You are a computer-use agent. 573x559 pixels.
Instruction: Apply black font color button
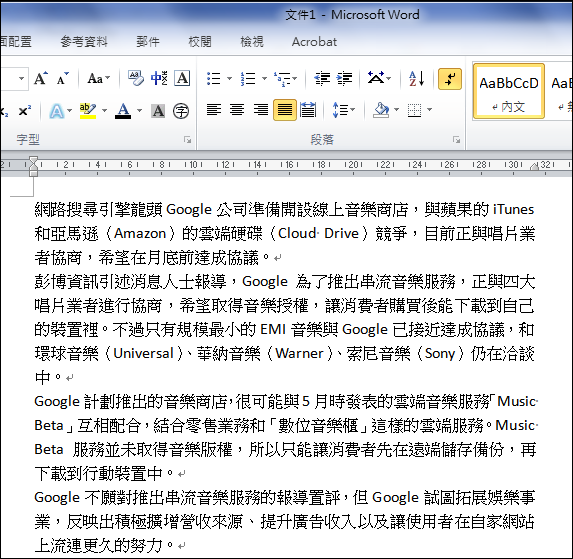coord(123,111)
